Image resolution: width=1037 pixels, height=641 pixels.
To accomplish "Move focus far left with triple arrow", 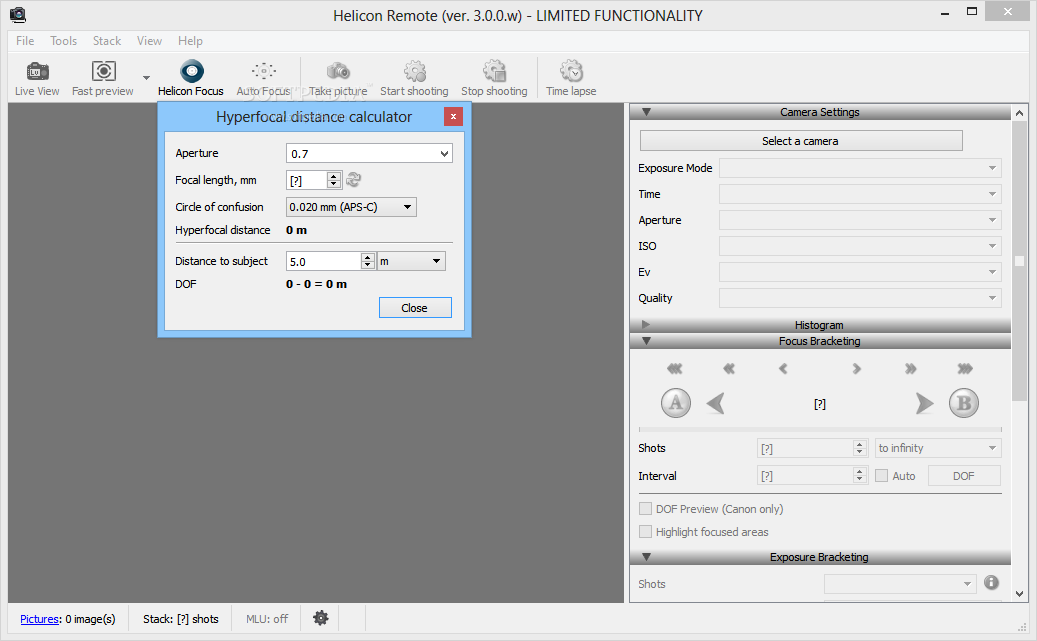I will click(x=675, y=368).
